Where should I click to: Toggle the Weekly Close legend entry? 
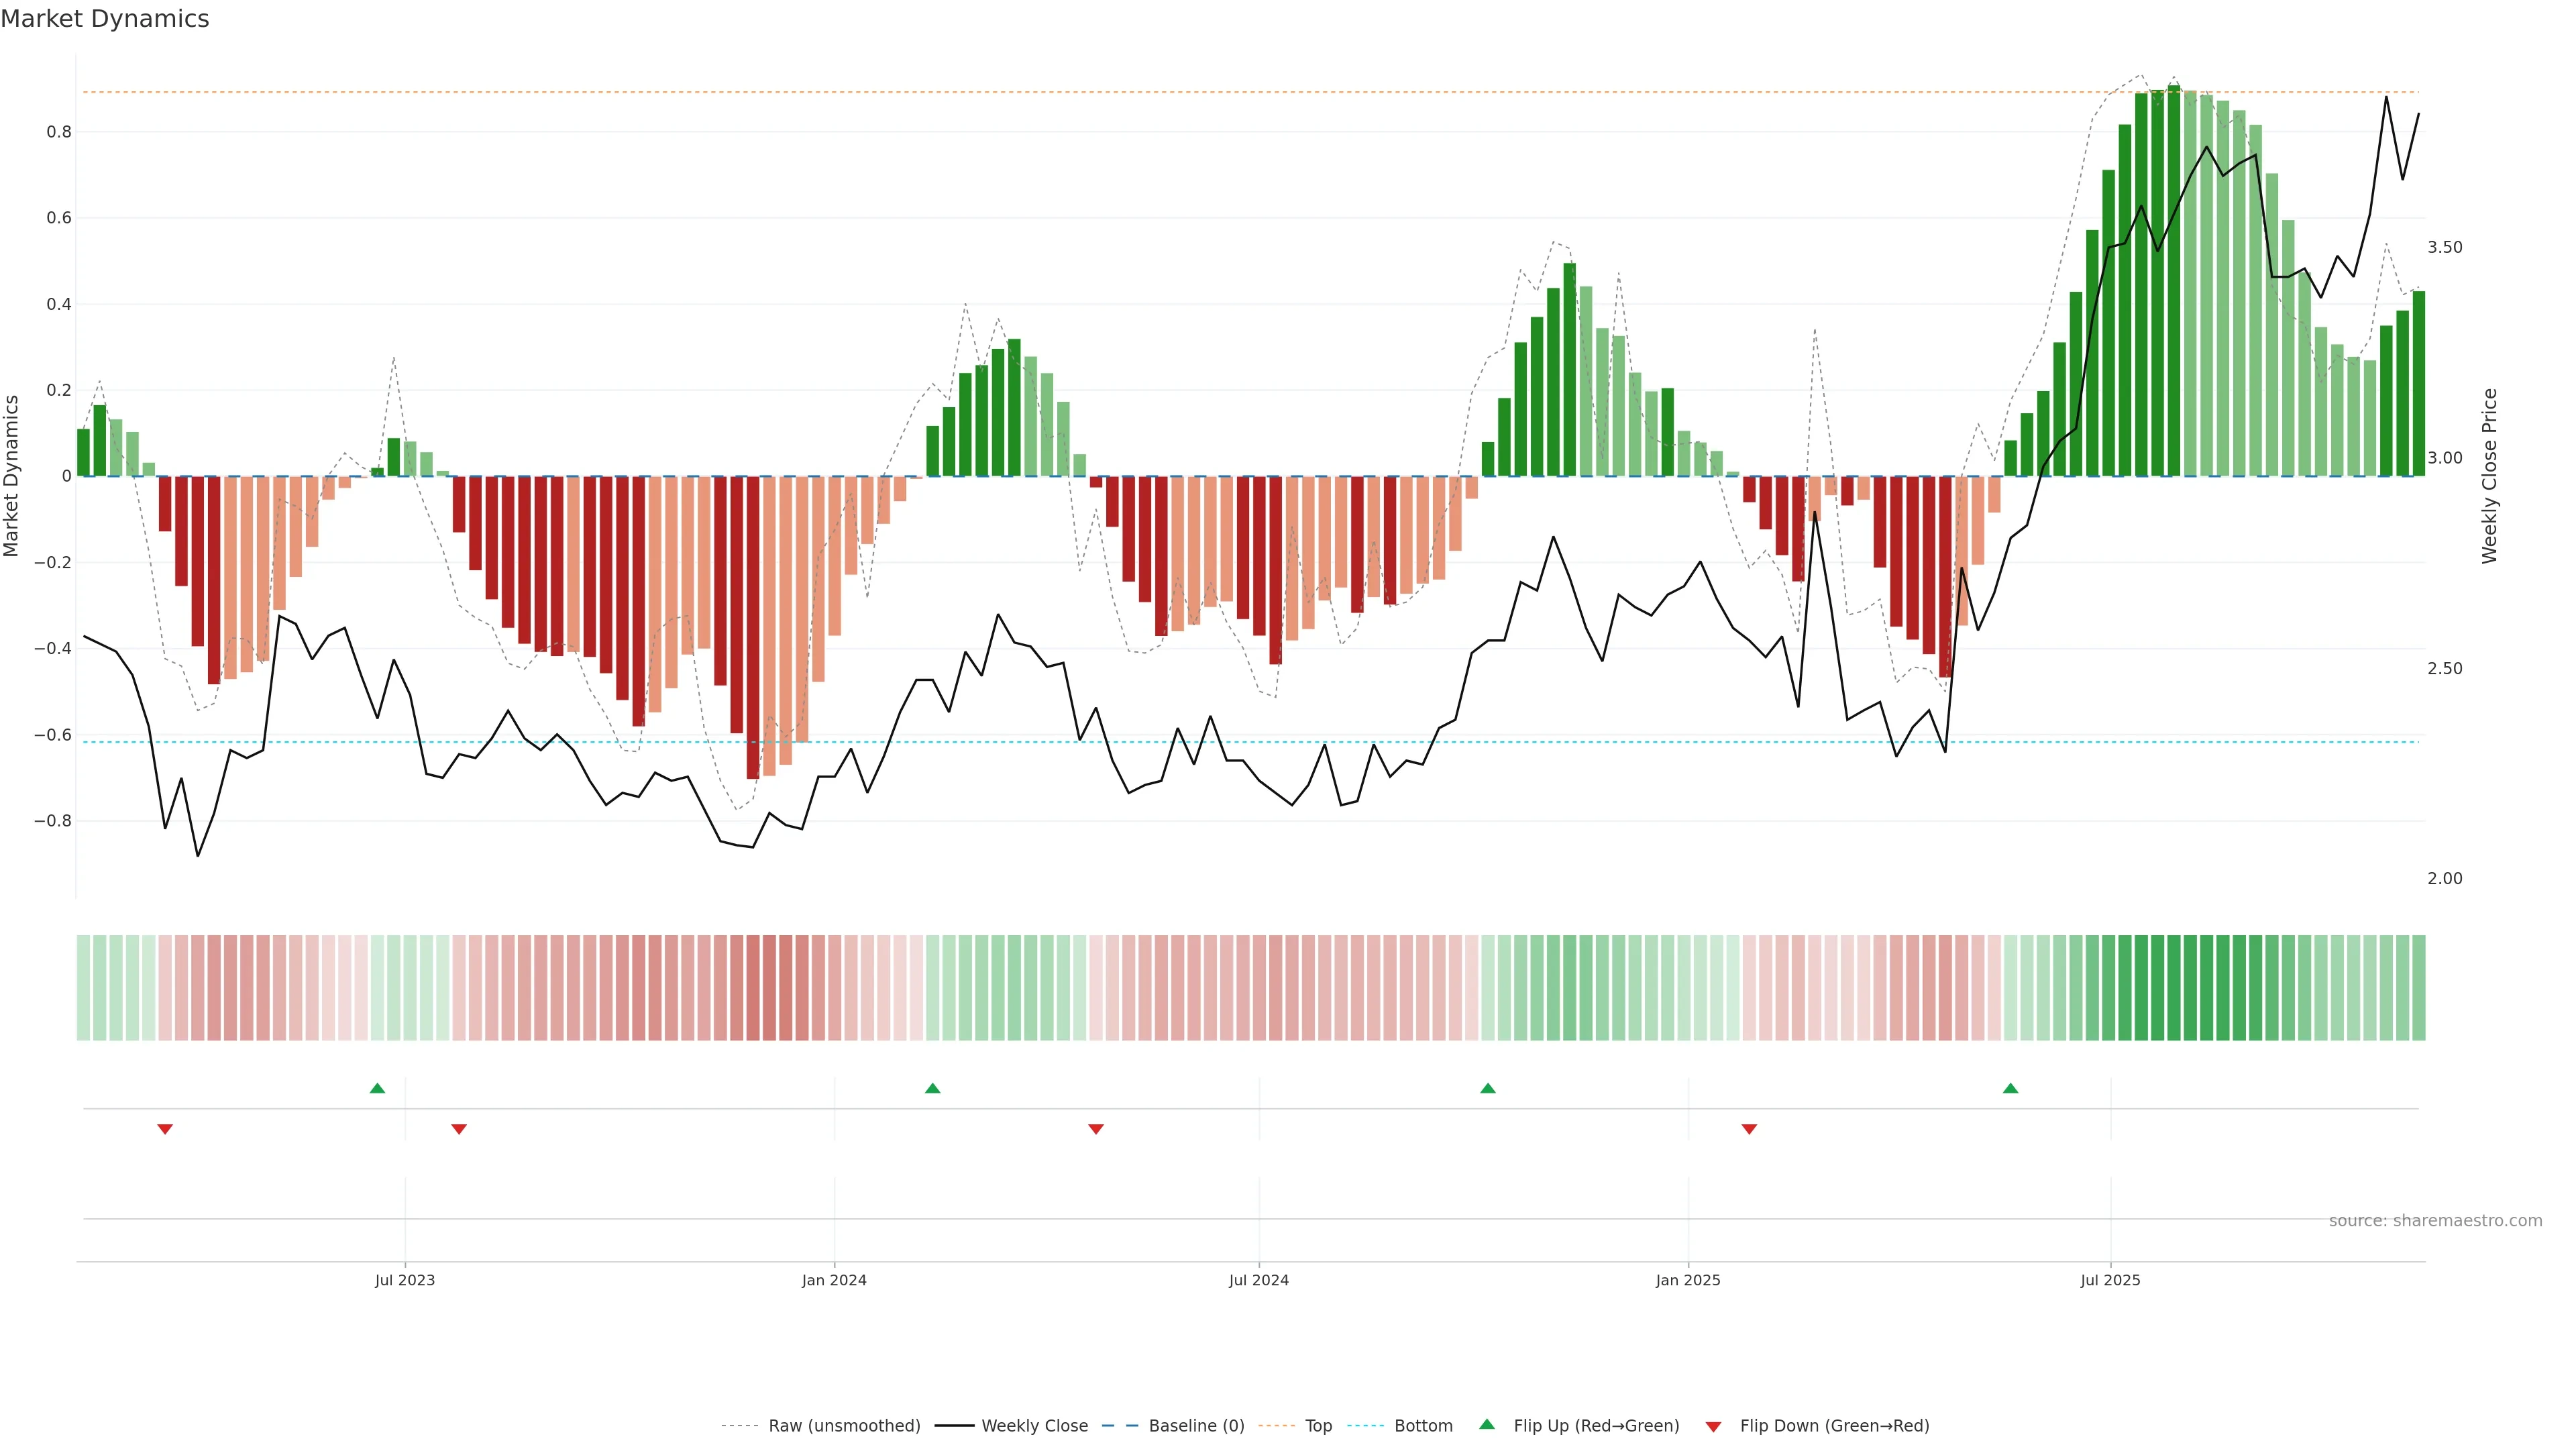click(x=1034, y=1426)
